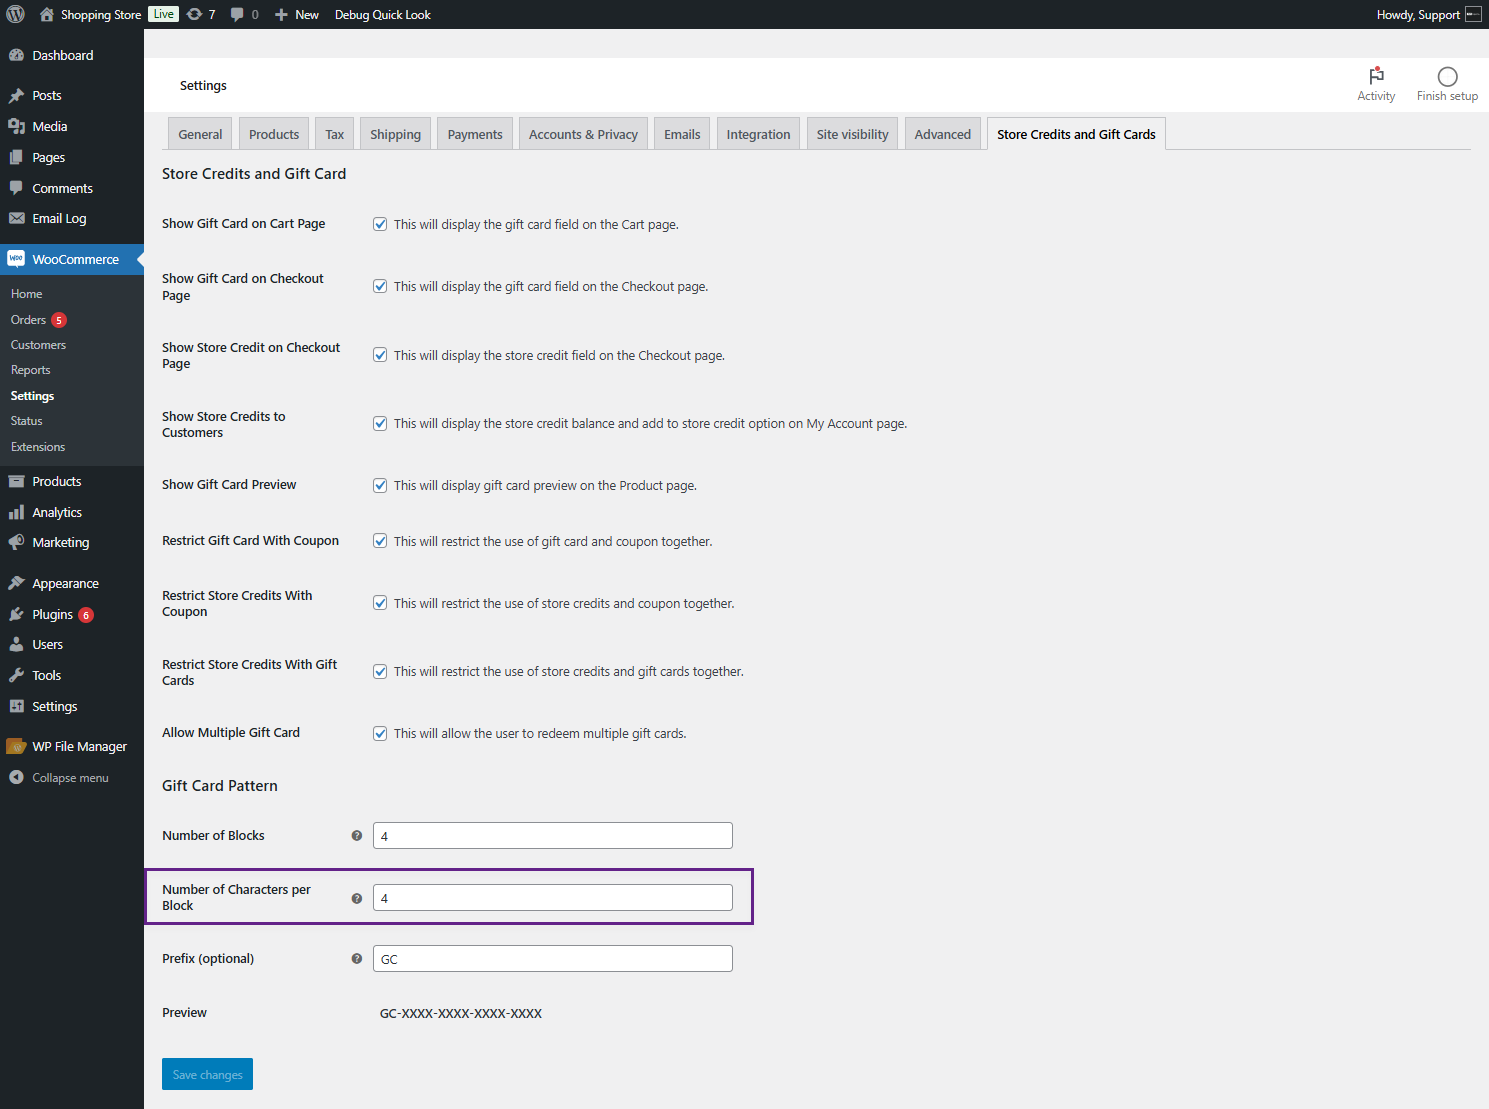Click the help tip for Number of Blocks
This screenshot has width=1489, height=1109.
(x=357, y=836)
